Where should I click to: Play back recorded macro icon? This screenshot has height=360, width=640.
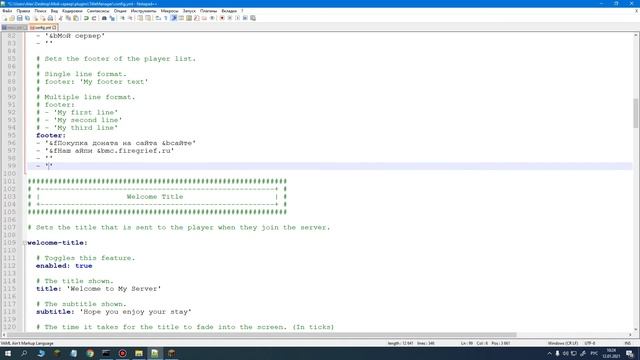(237, 18)
